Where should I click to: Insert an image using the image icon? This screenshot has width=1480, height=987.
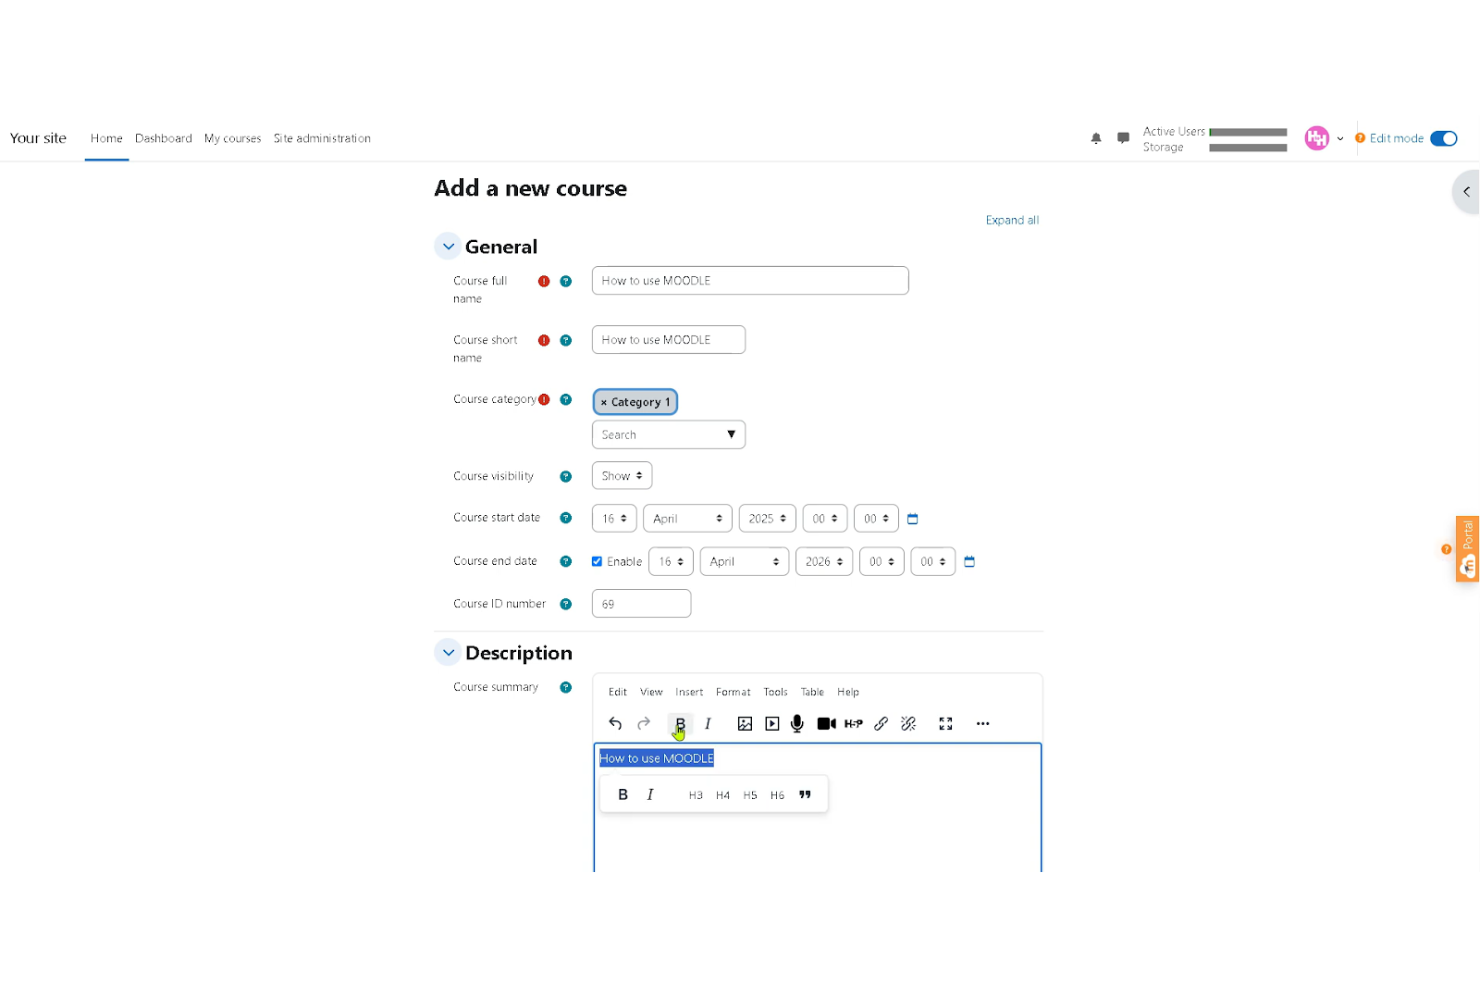point(745,723)
